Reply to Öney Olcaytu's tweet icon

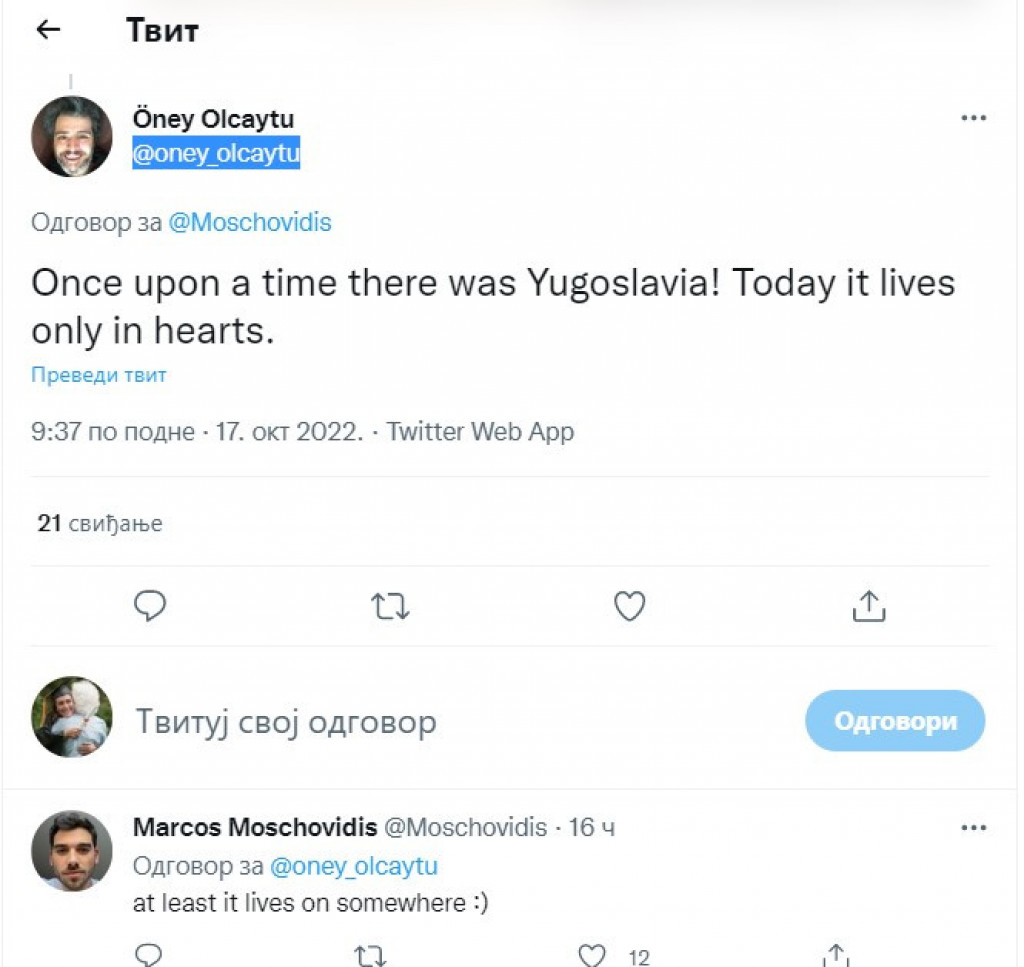tap(150, 605)
